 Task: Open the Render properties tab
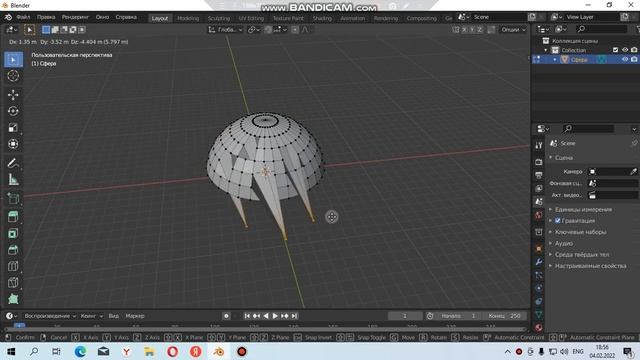click(x=539, y=162)
